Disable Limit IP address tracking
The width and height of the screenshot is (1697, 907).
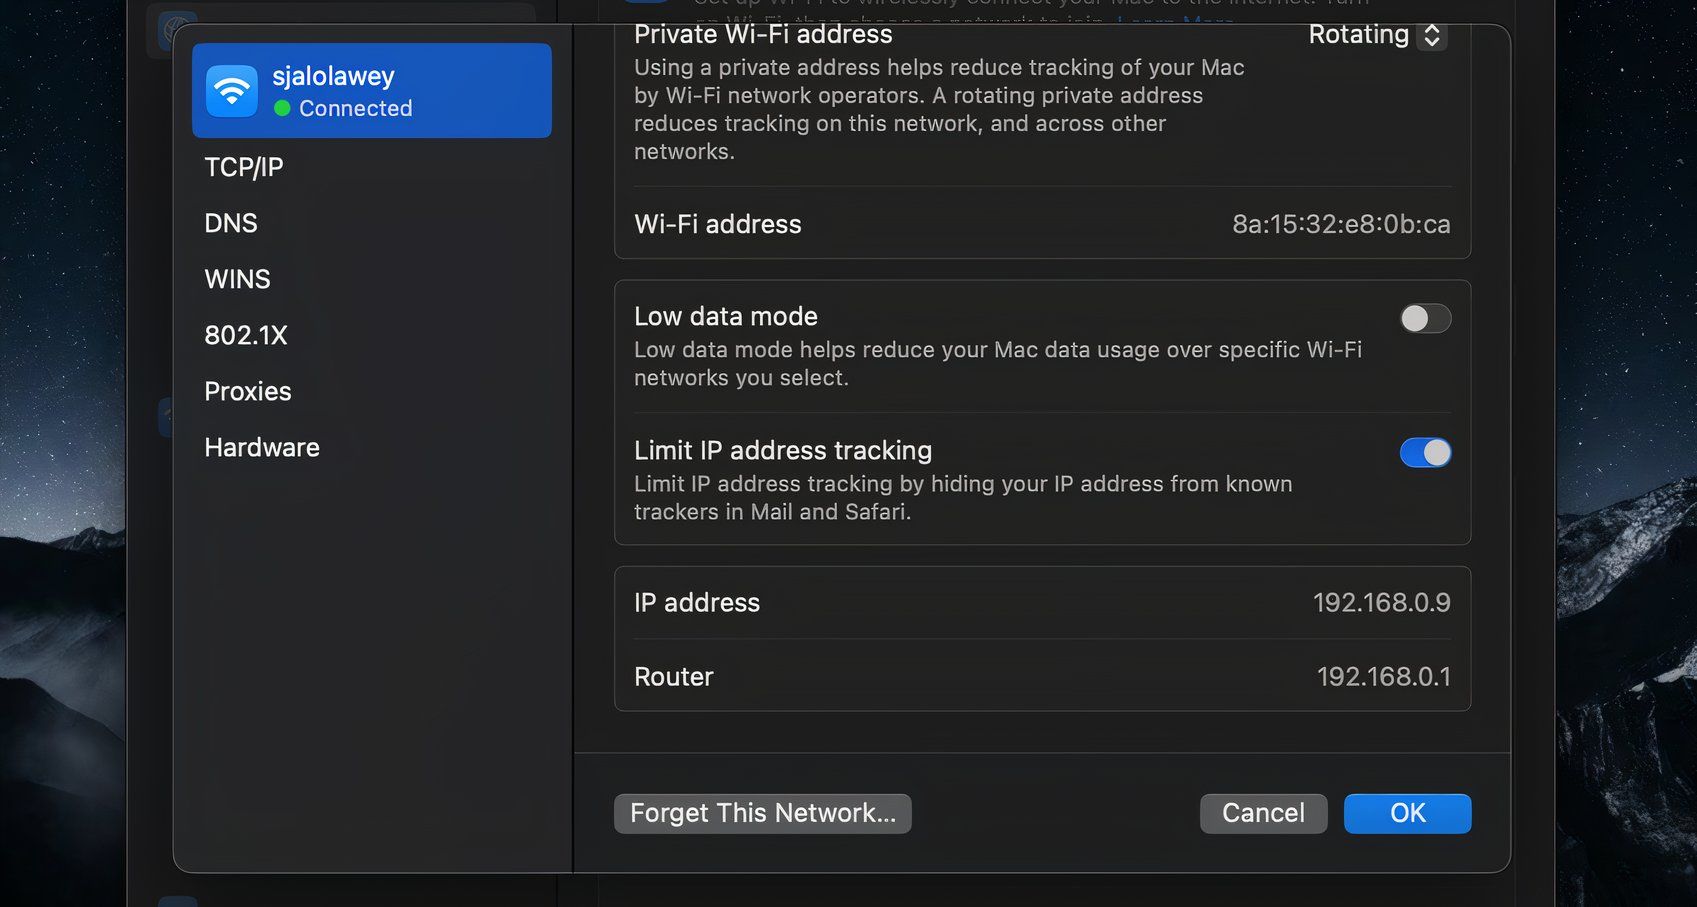pos(1424,452)
